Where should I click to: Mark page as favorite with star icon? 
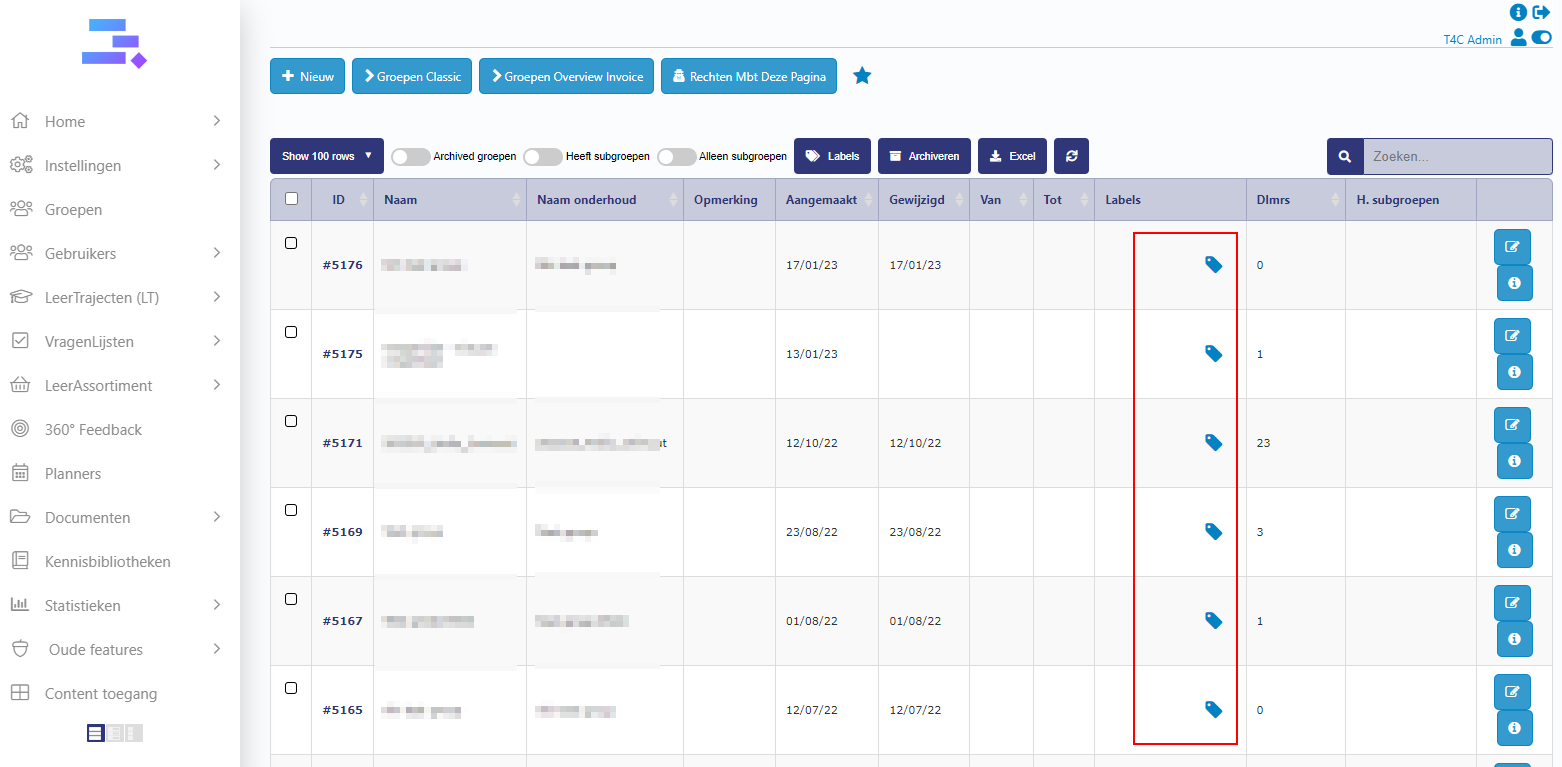[862, 76]
